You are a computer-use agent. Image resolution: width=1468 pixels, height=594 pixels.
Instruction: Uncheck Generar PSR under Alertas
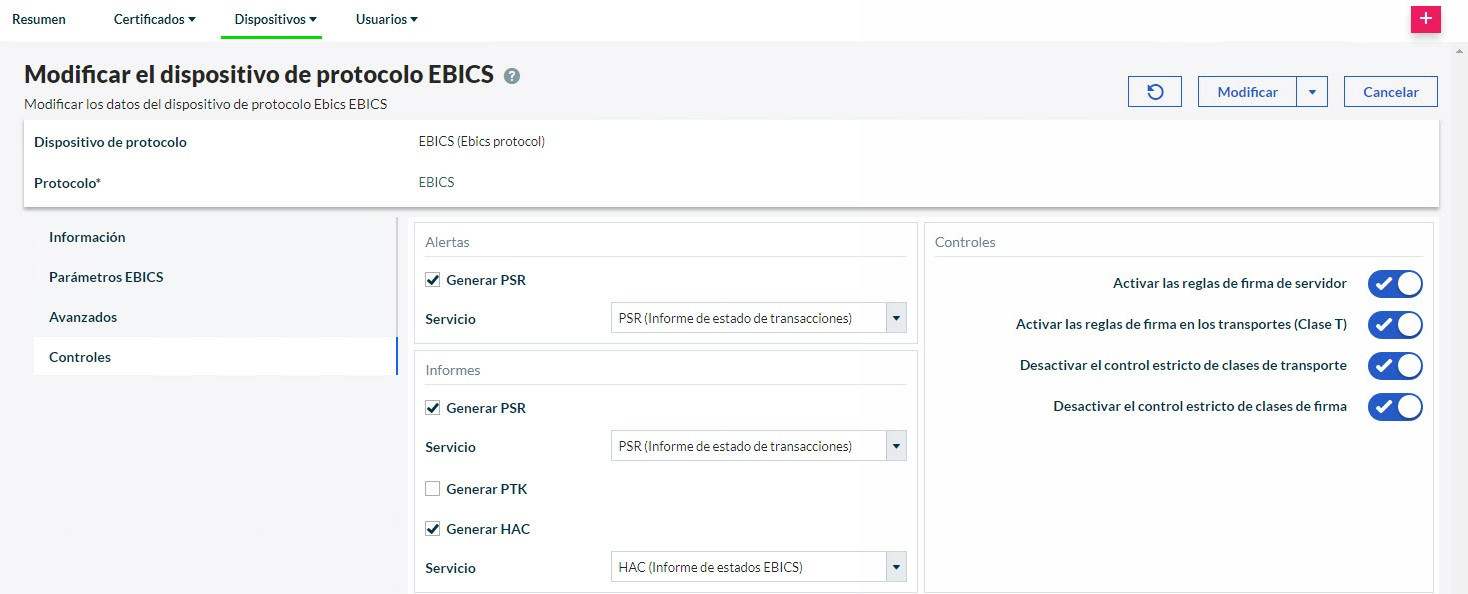433,280
